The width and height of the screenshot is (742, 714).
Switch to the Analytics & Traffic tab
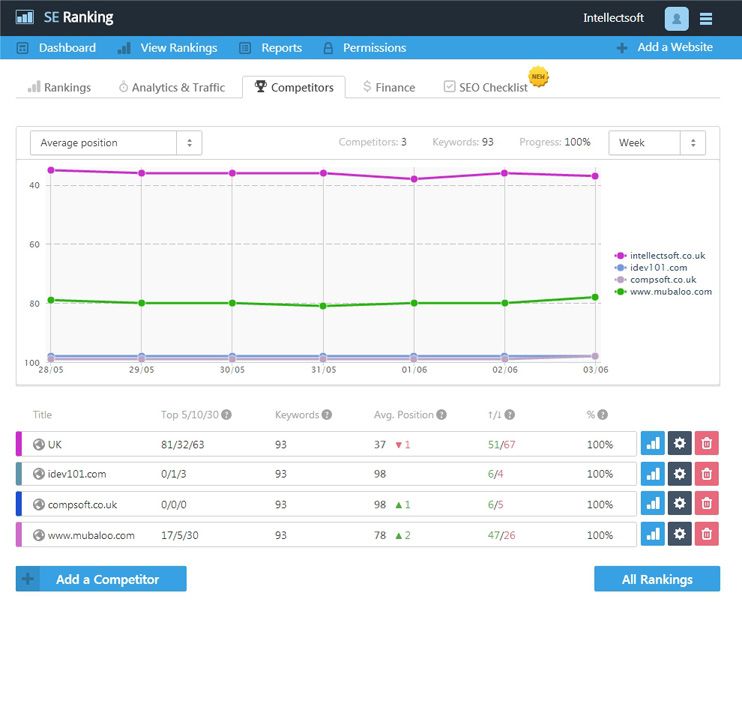click(x=172, y=88)
